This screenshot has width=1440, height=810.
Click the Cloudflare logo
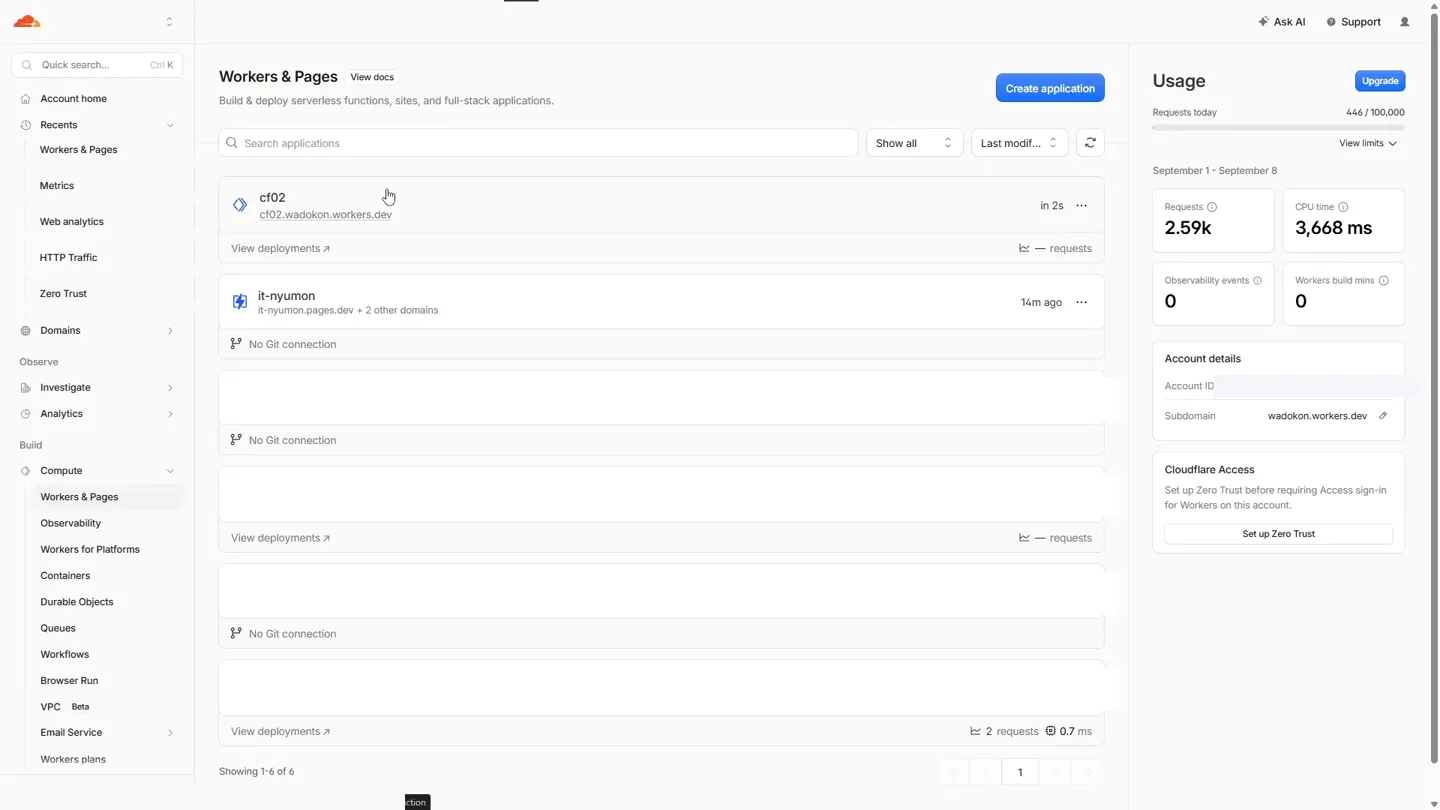[x=27, y=21]
